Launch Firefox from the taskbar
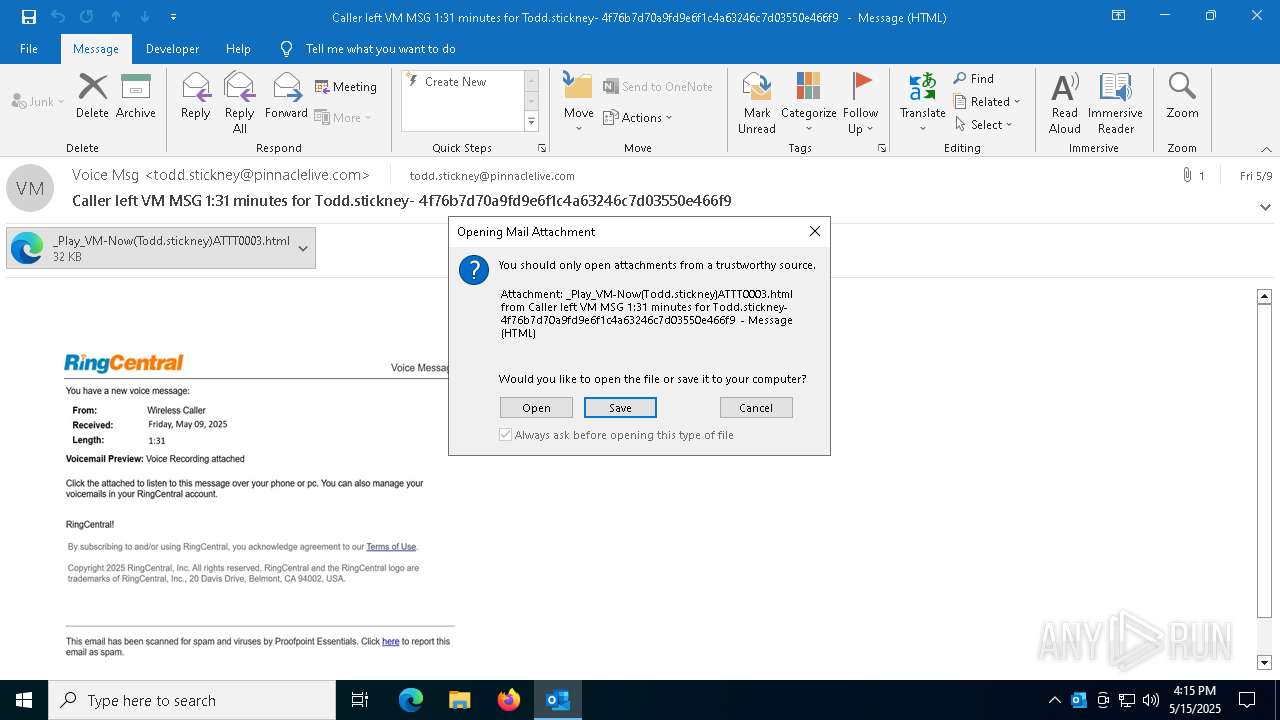Image resolution: width=1280 pixels, height=720 pixels. pos(509,700)
